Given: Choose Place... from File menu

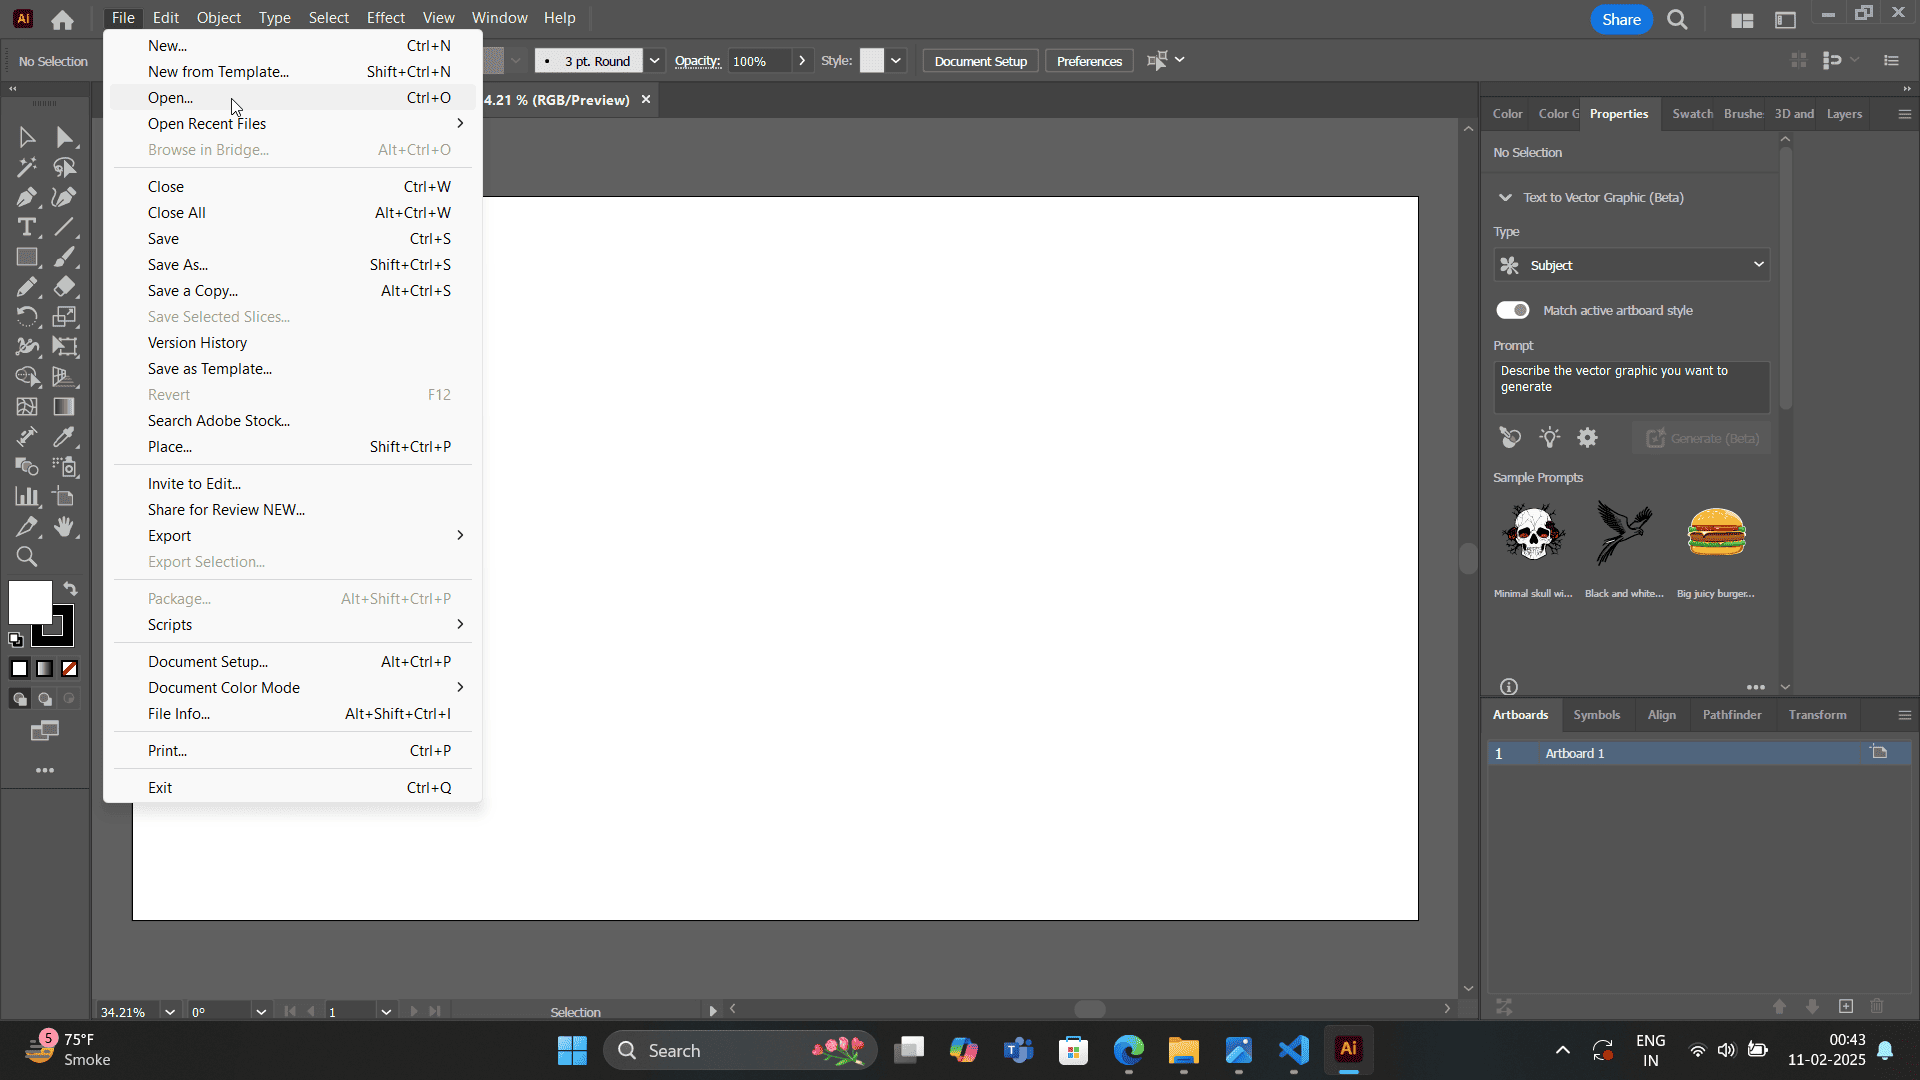Looking at the screenshot, I should [292, 447].
